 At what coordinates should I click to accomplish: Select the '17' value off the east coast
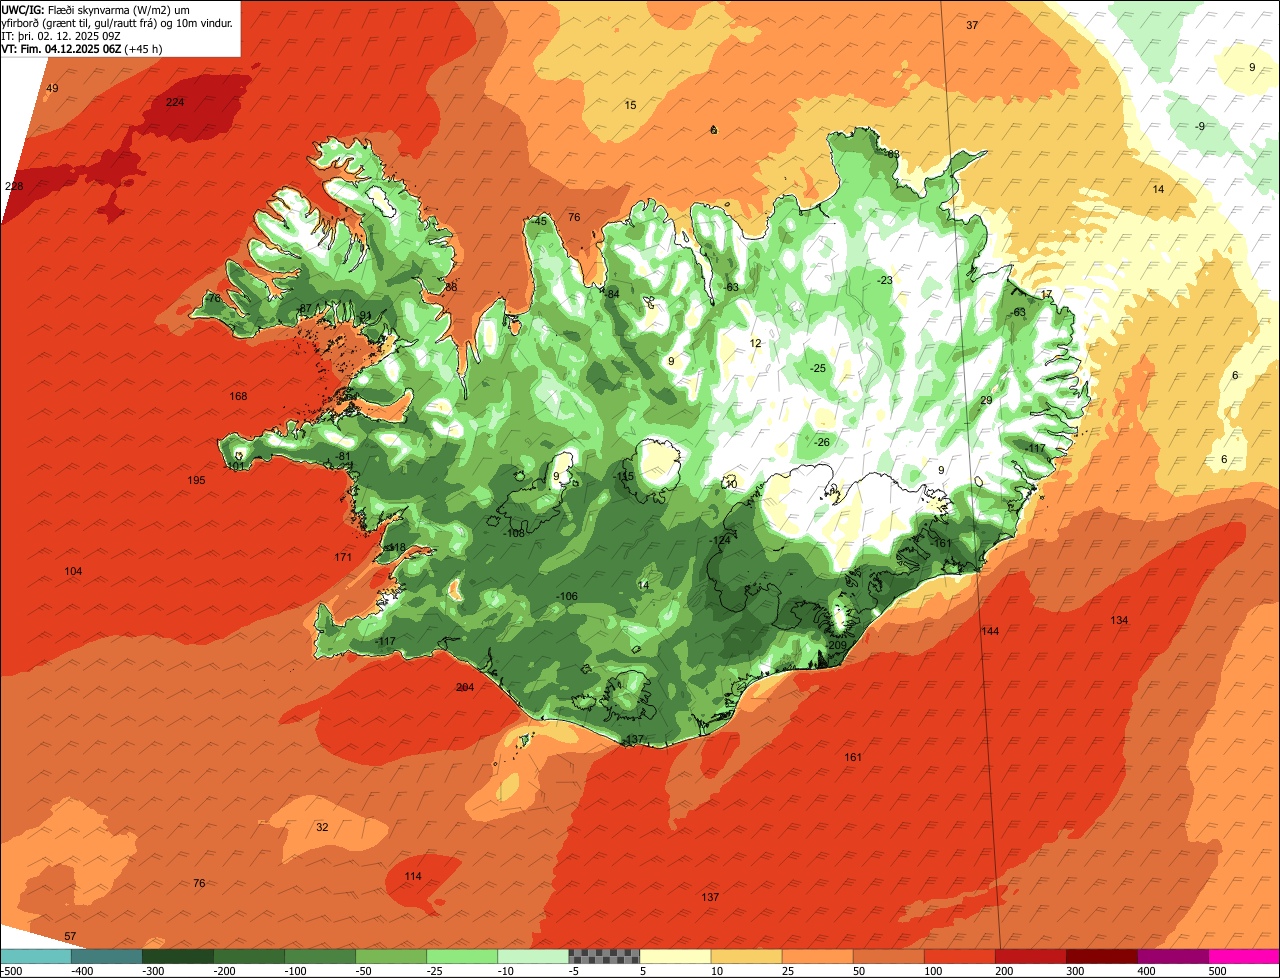(1046, 294)
